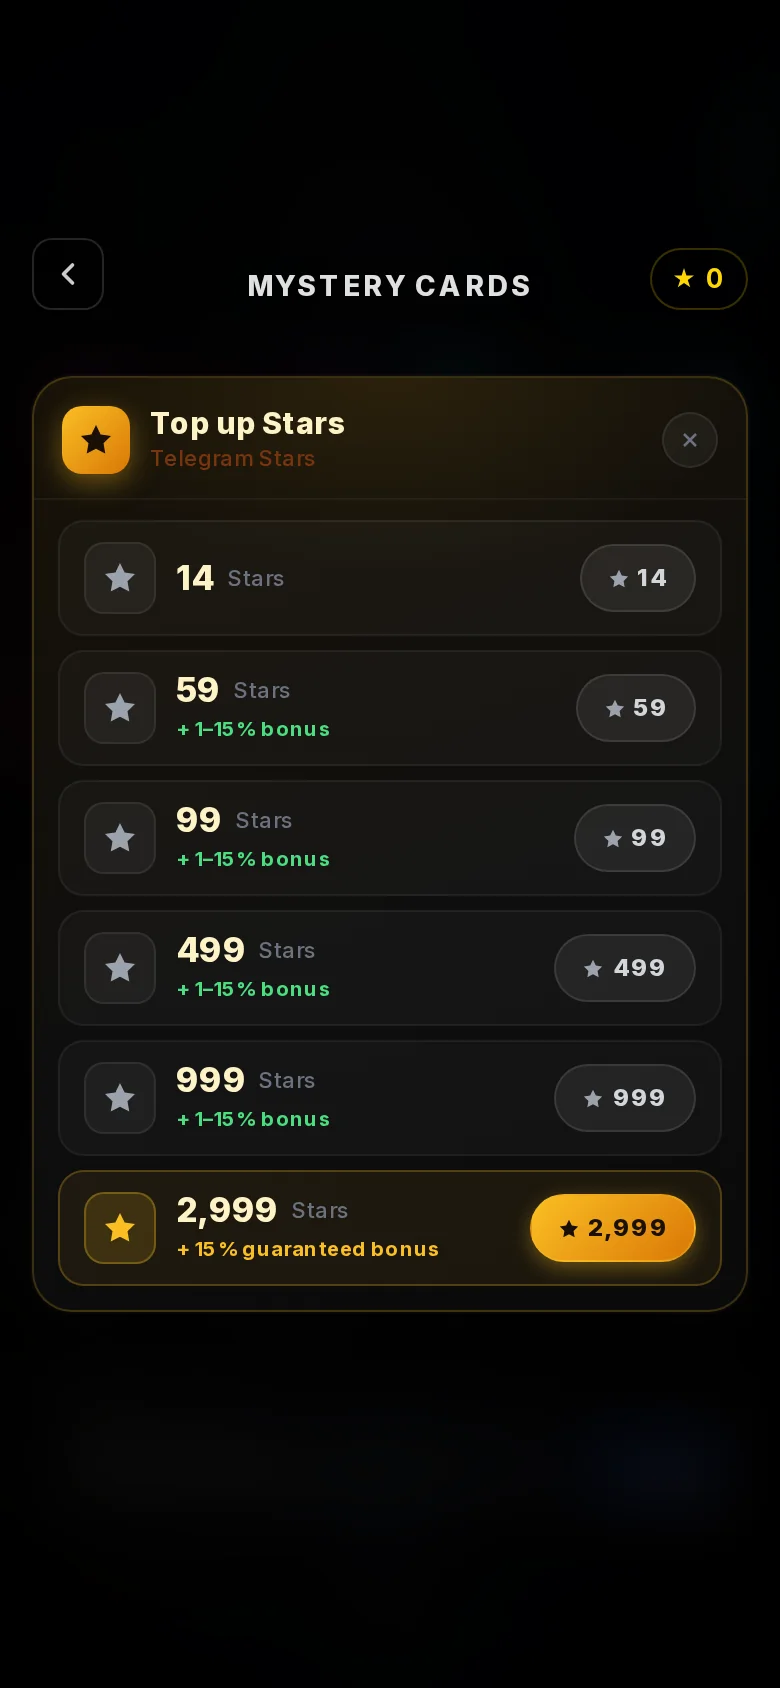This screenshot has width=780, height=1688.
Task: Click the gold star icon beside 2,999 Stars
Action: click(120, 1228)
